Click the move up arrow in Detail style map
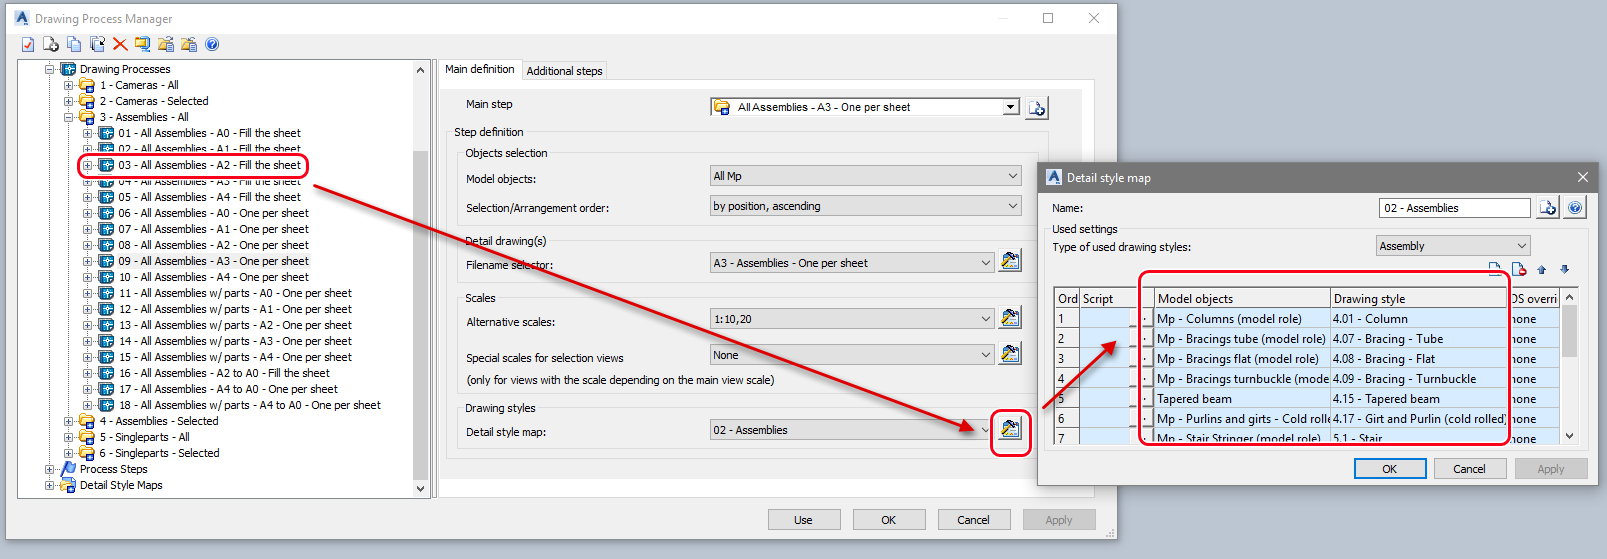This screenshot has height=559, width=1607. coord(1541,269)
